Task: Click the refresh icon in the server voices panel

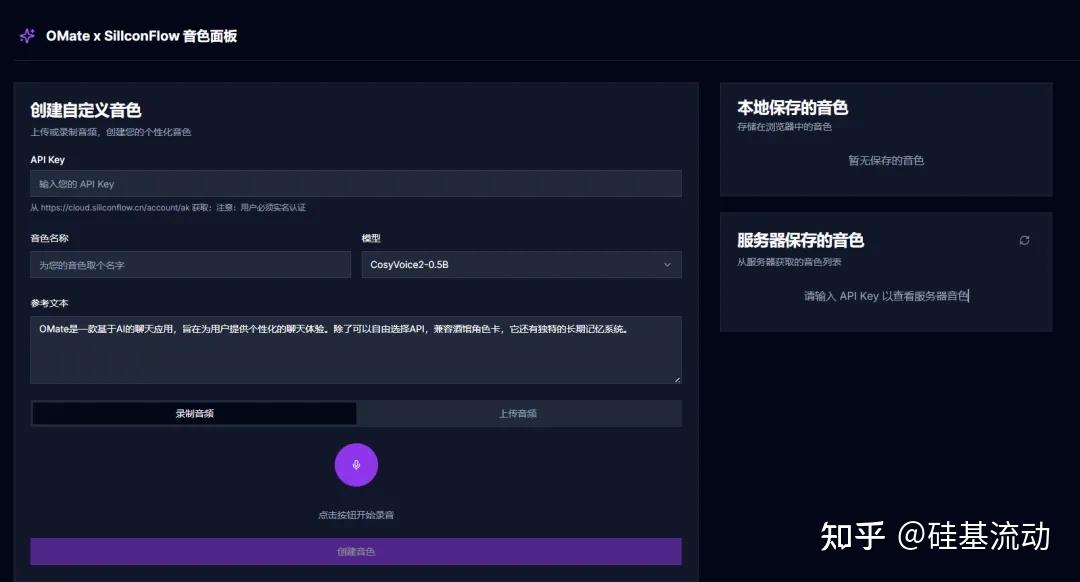Action: click(x=1024, y=240)
